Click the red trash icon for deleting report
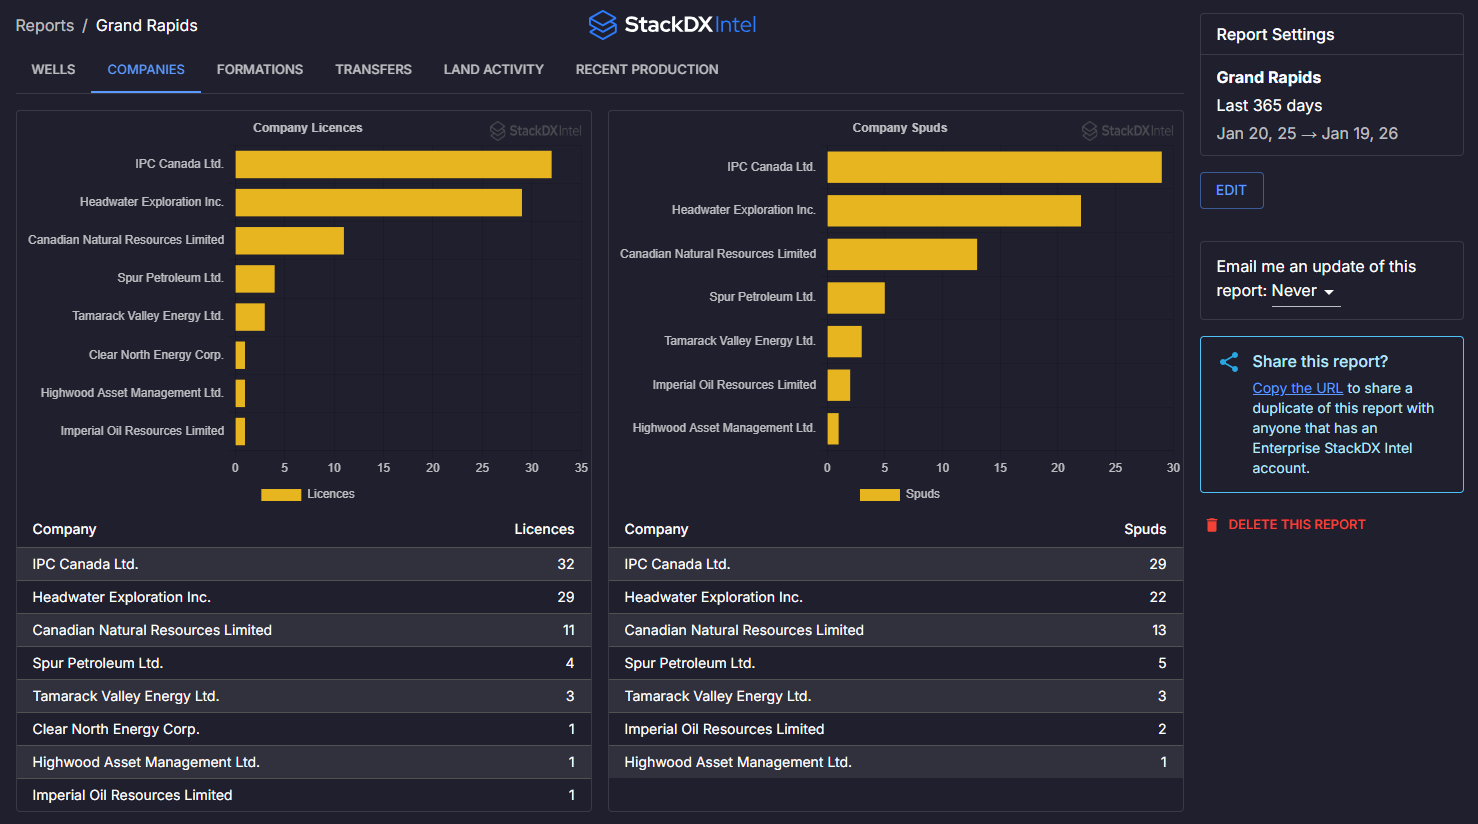The height and width of the screenshot is (824, 1478). (x=1212, y=525)
